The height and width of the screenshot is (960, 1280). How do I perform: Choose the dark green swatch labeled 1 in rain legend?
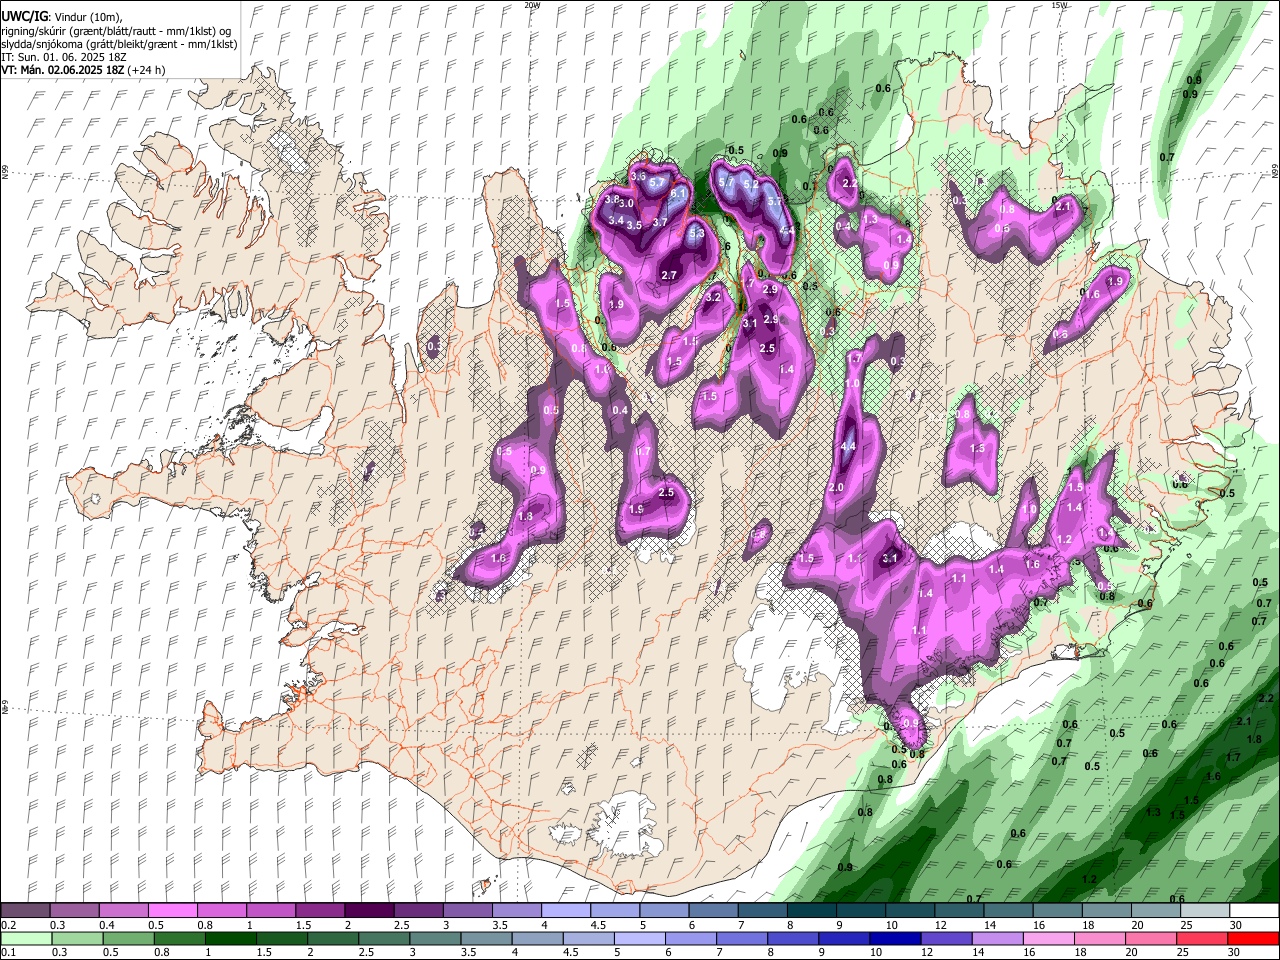pyautogui.click(x=230, y=938)
